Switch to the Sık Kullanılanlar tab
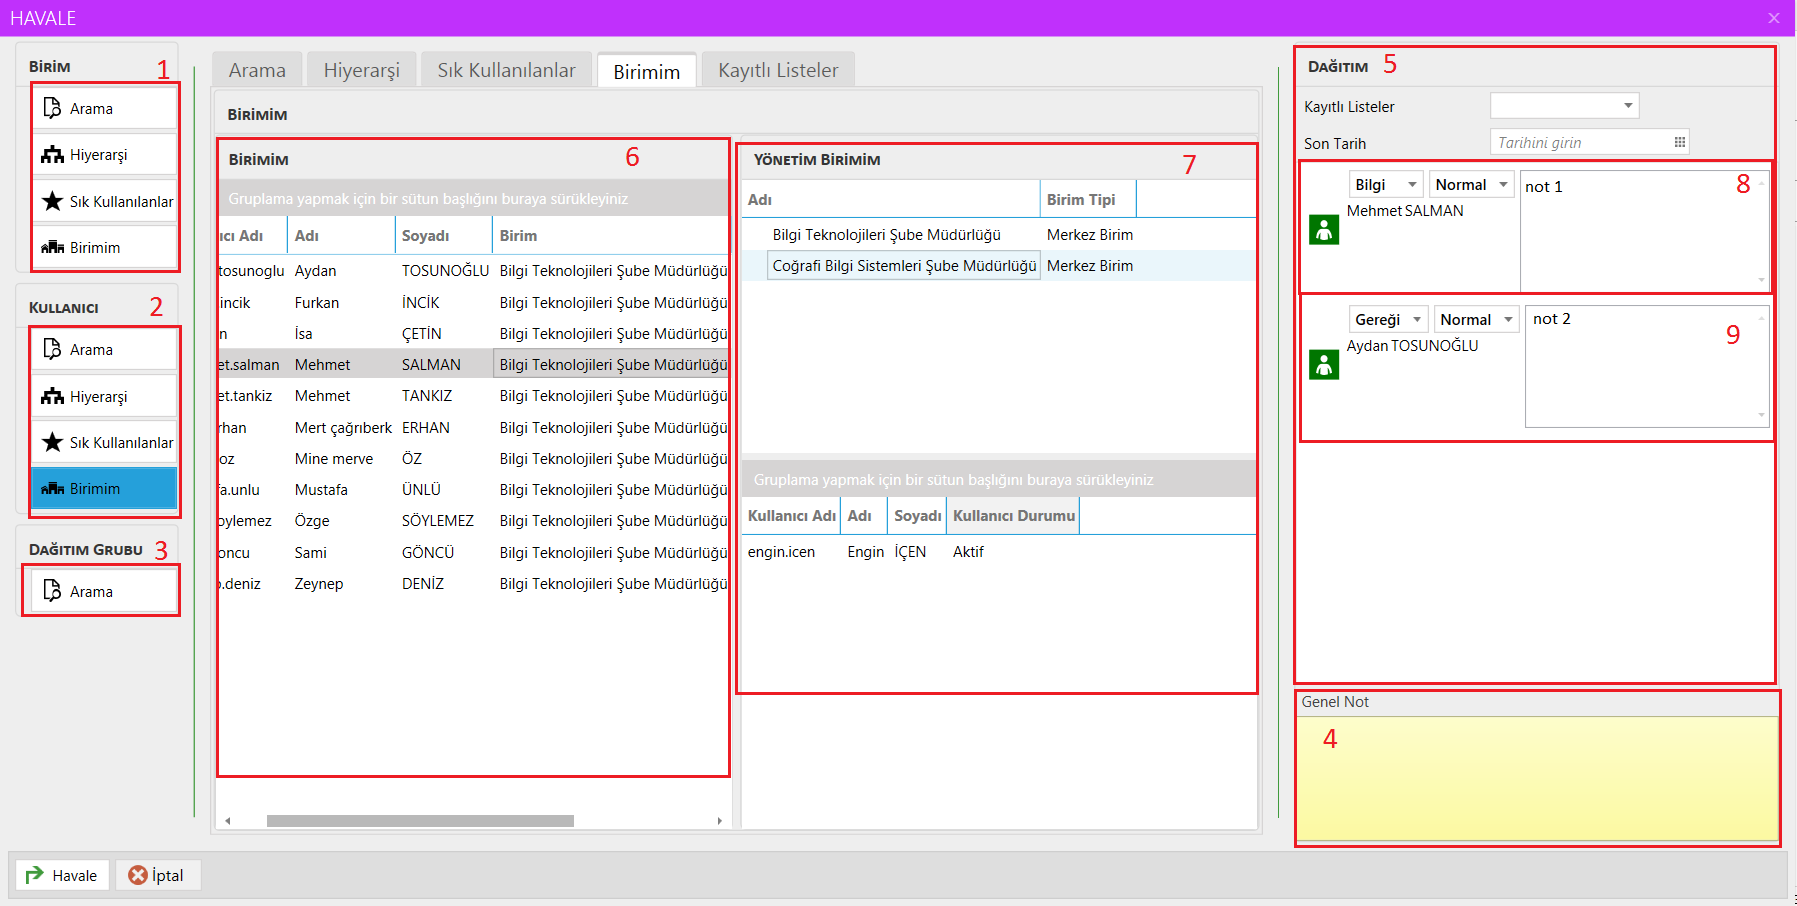Screen dimensions: 1797x906 click(x=506, y=70)
